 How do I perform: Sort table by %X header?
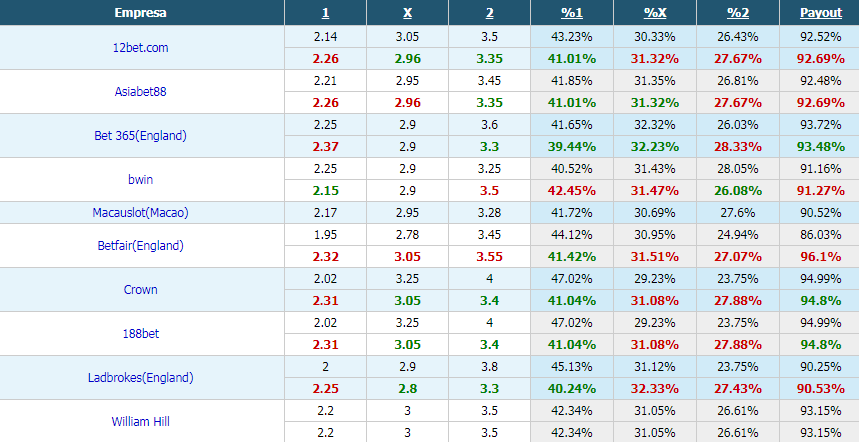(x=655, y=13)
